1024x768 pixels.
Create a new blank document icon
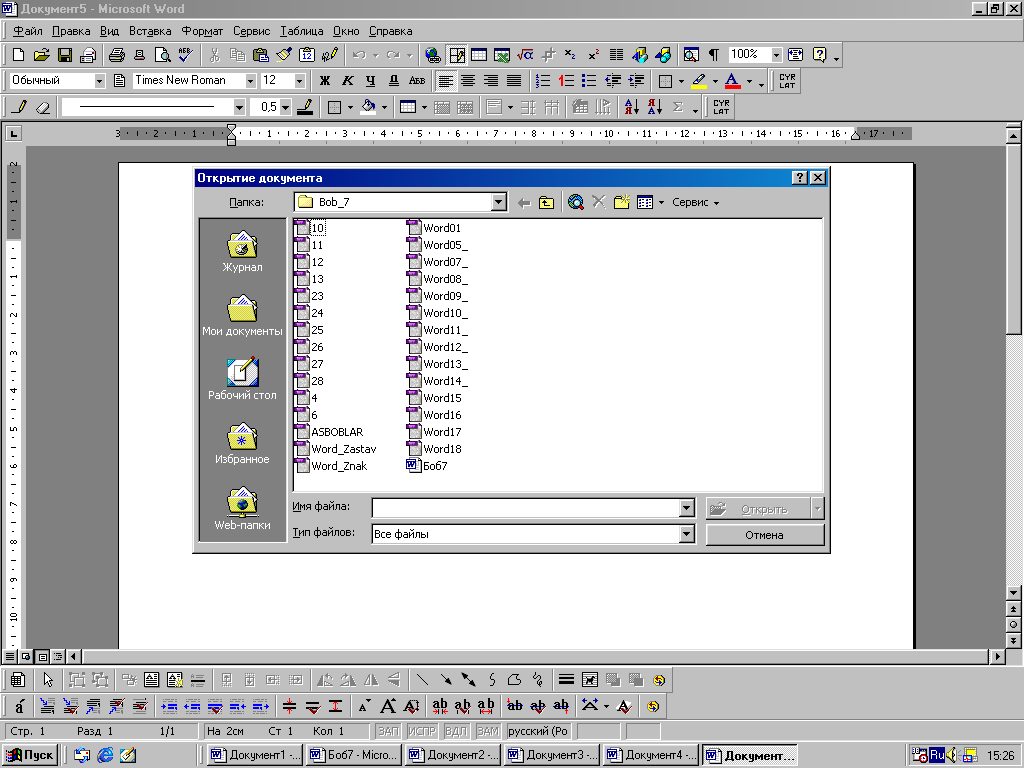[x=19, y=55]
